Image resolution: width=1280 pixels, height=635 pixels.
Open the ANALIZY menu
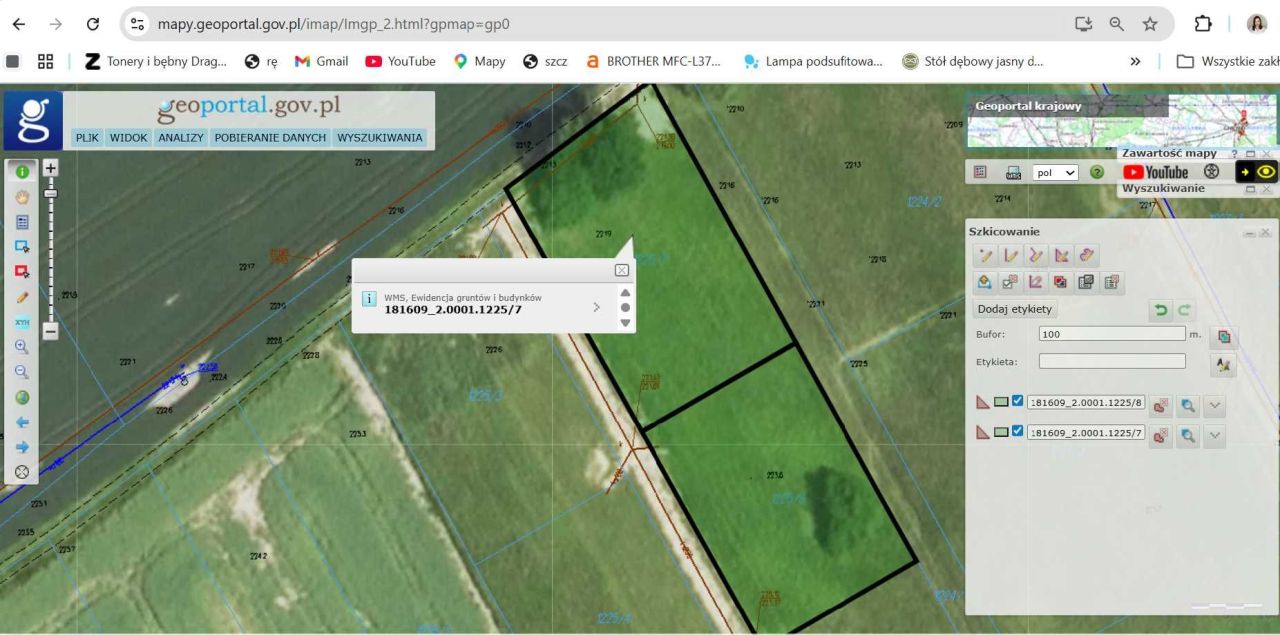180,138
